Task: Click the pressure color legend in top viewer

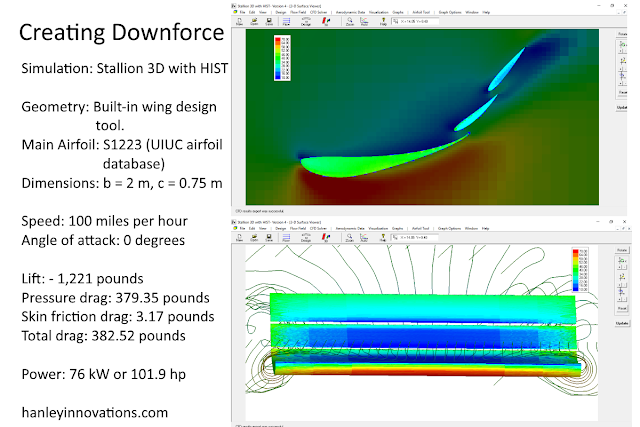Action: (x=282, y=58)
